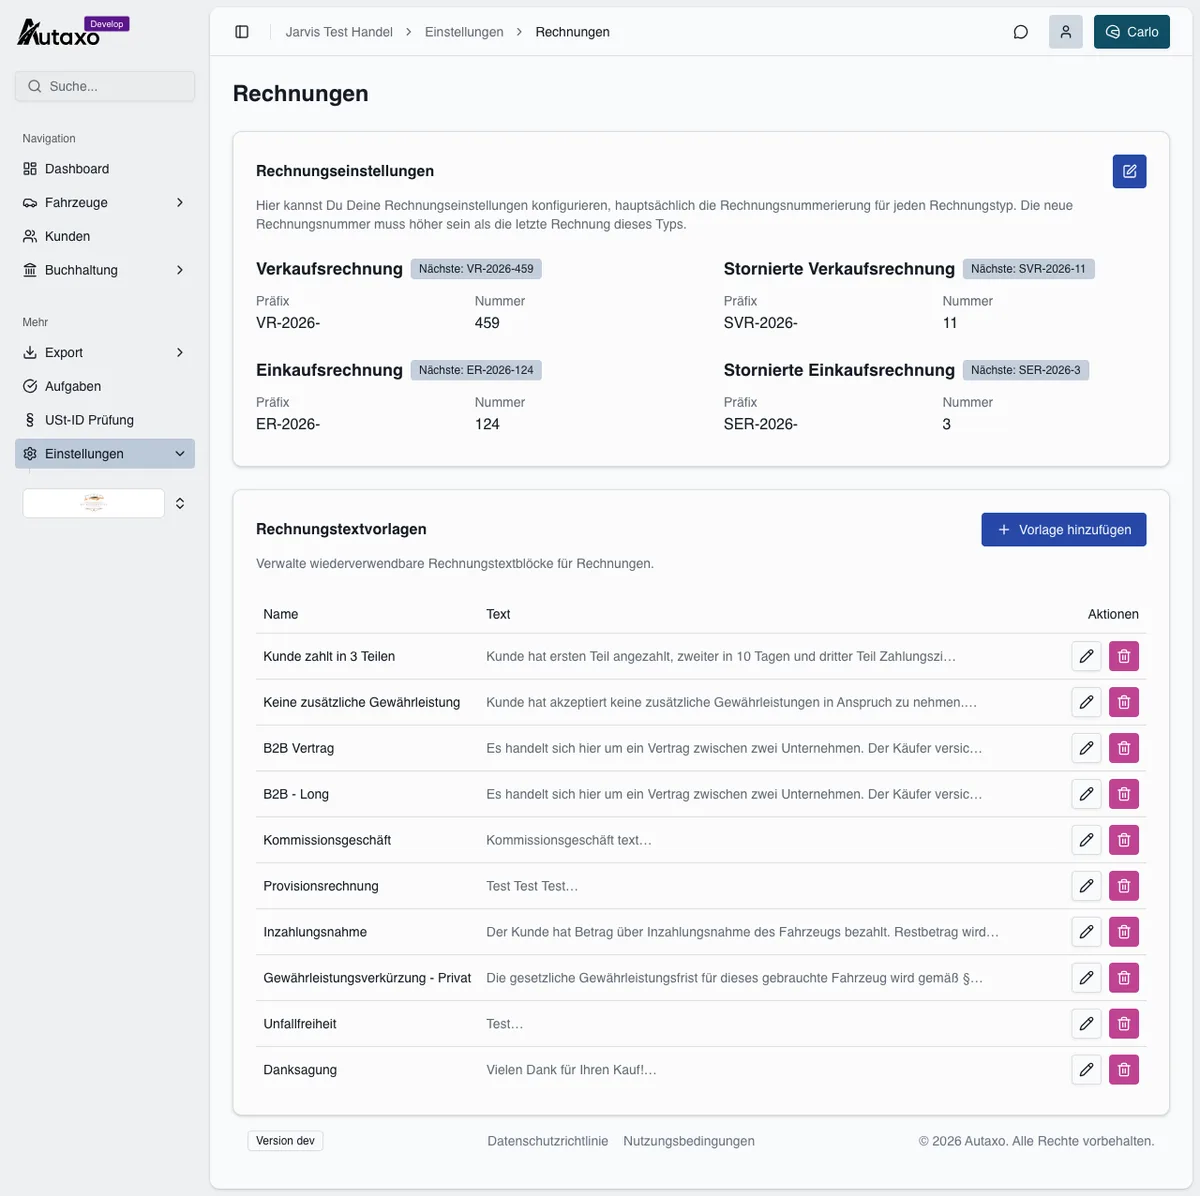1200x1196 pixels.
Task: Edit the 'B2B Vertrag' template
Action: coord(1086,748)
